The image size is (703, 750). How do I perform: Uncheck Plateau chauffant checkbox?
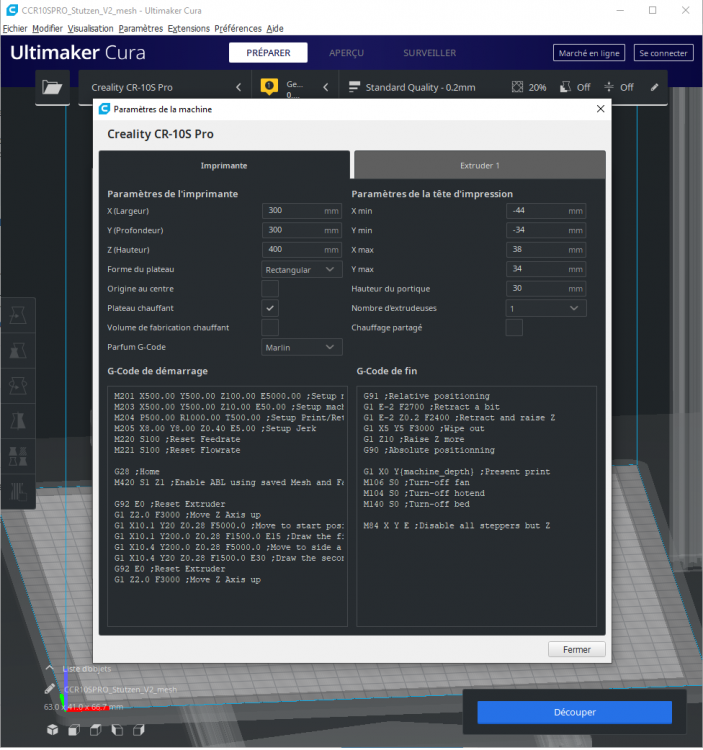pos(270,309)
